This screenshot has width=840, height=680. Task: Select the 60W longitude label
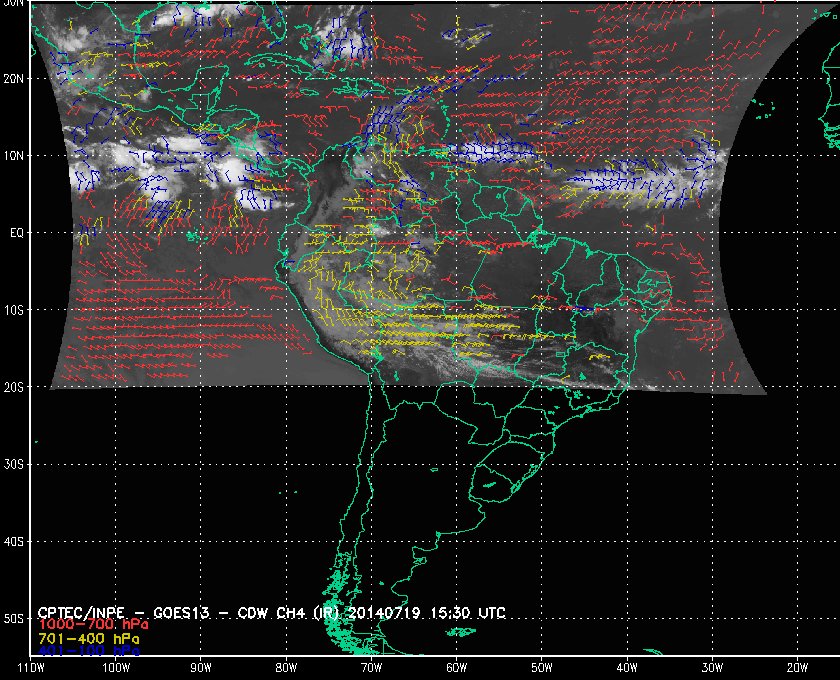456,668
